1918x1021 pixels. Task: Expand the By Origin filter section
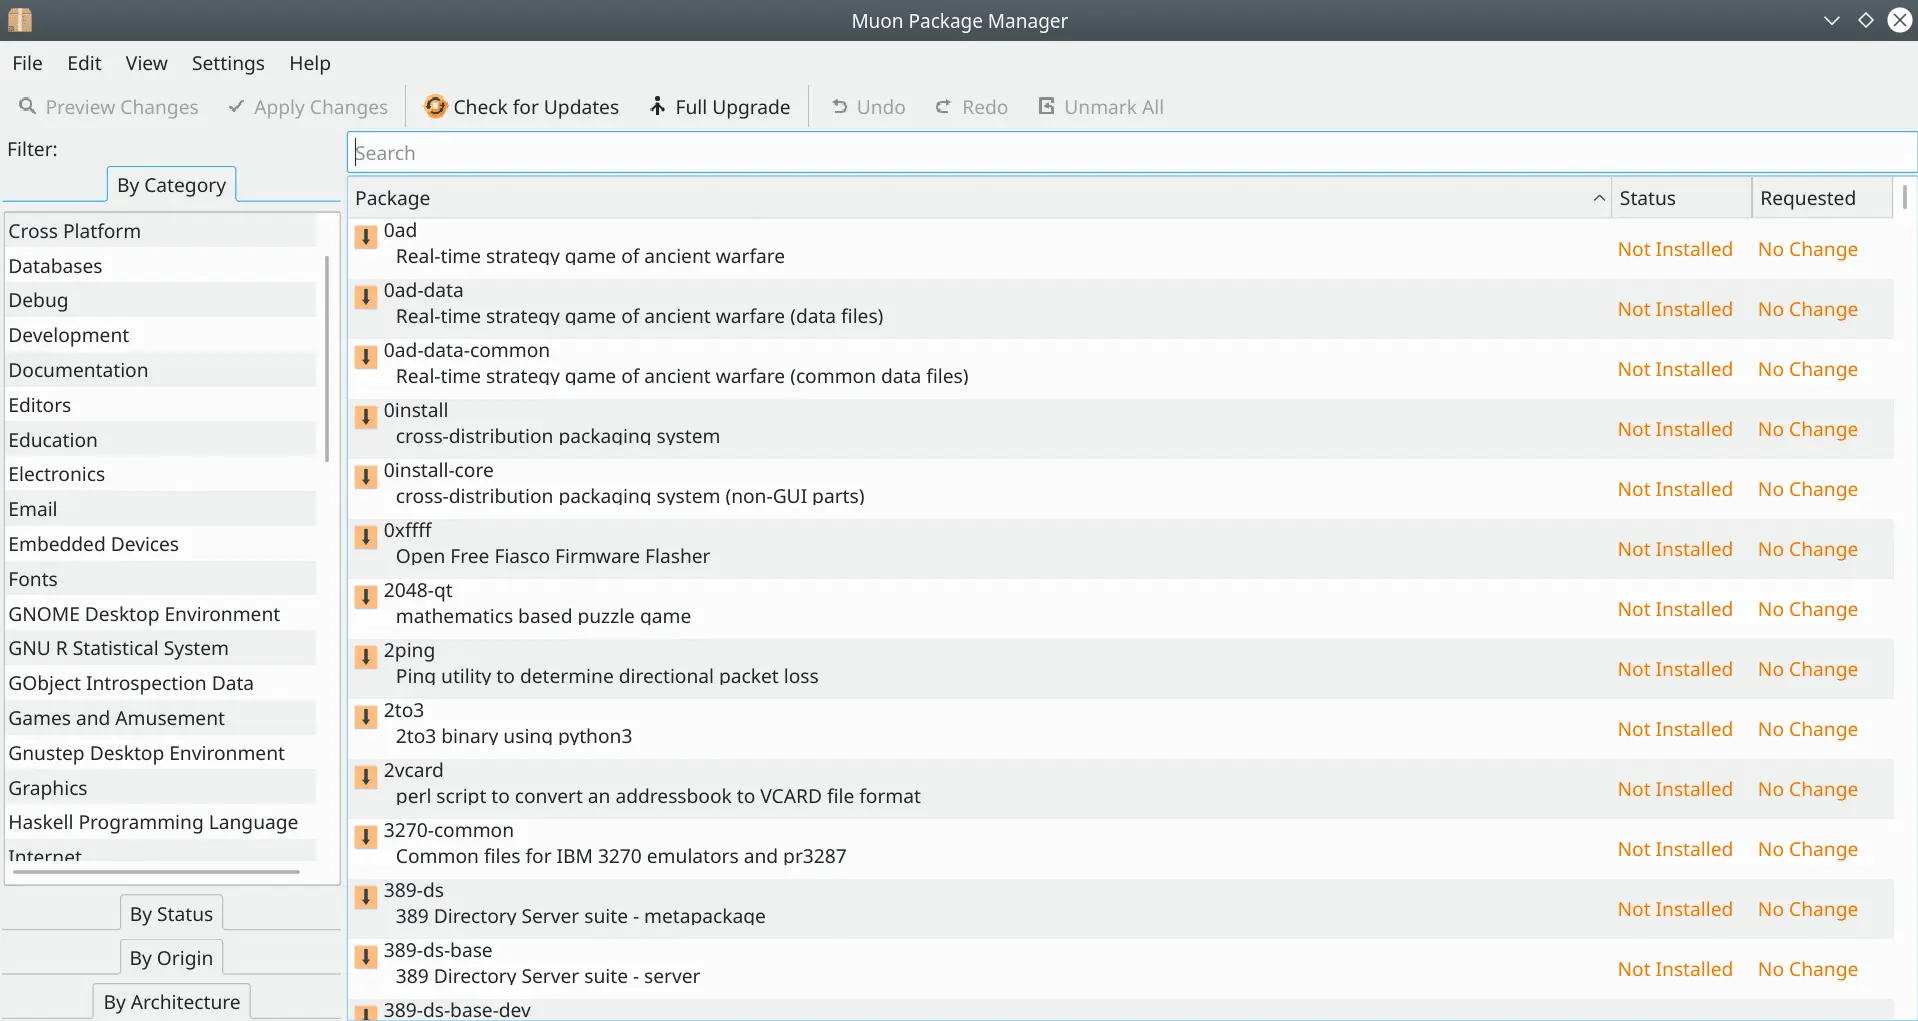pos(171,958)
